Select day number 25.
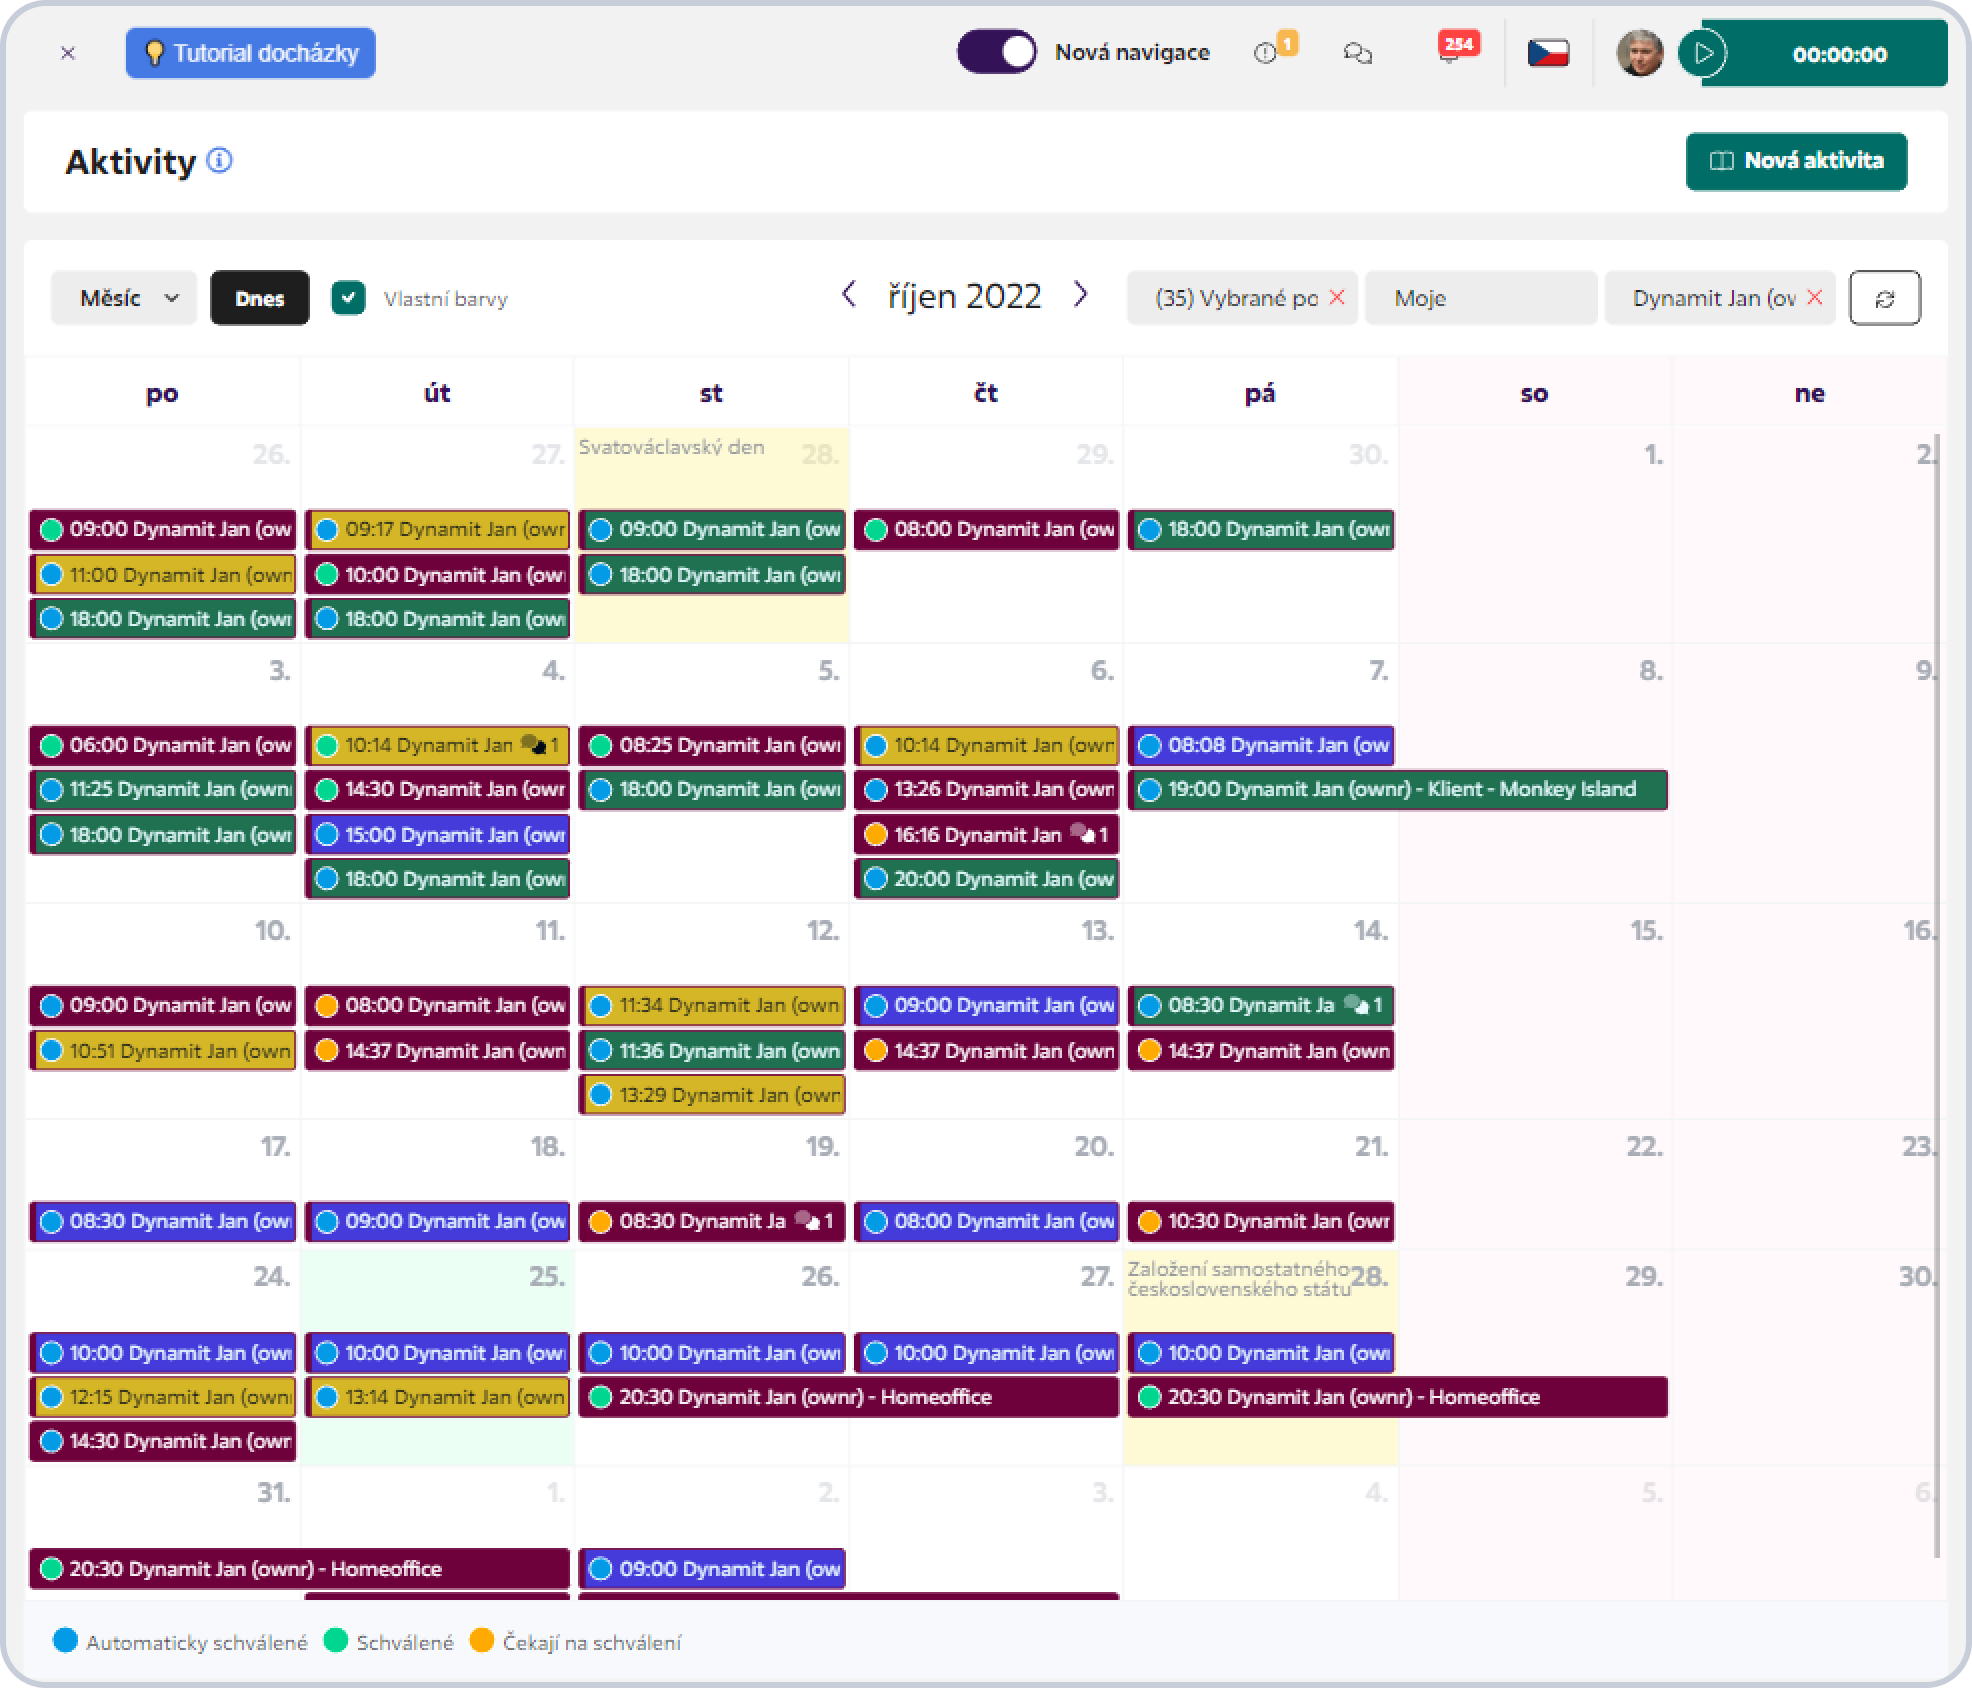This screenshot has width=1972, height=1688. [x=547, y=1277]
